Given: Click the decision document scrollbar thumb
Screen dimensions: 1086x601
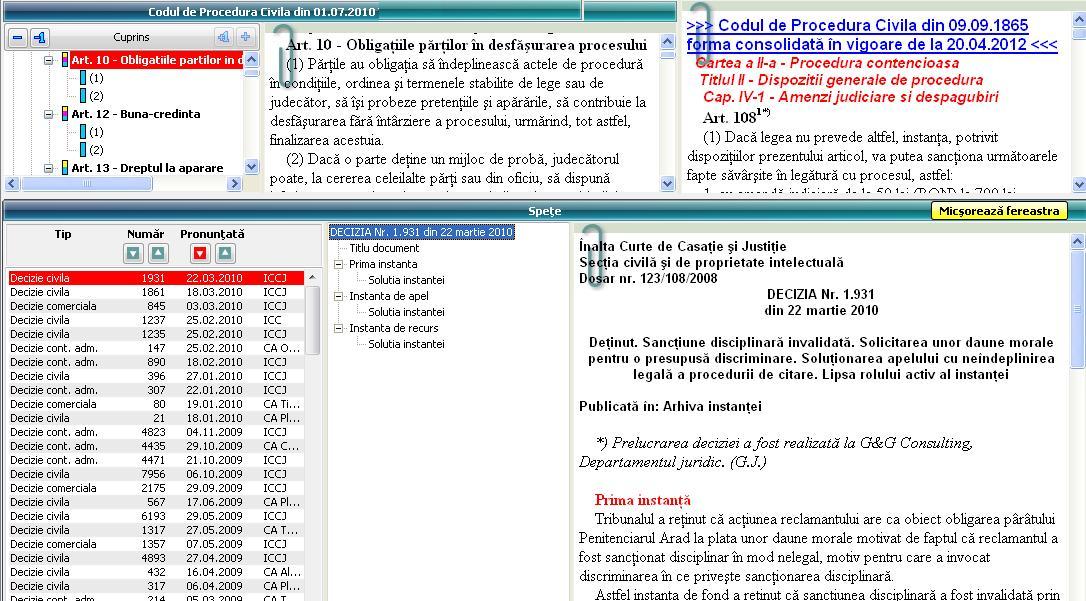Looking at the screenshot, I should tap(1077, 309).
